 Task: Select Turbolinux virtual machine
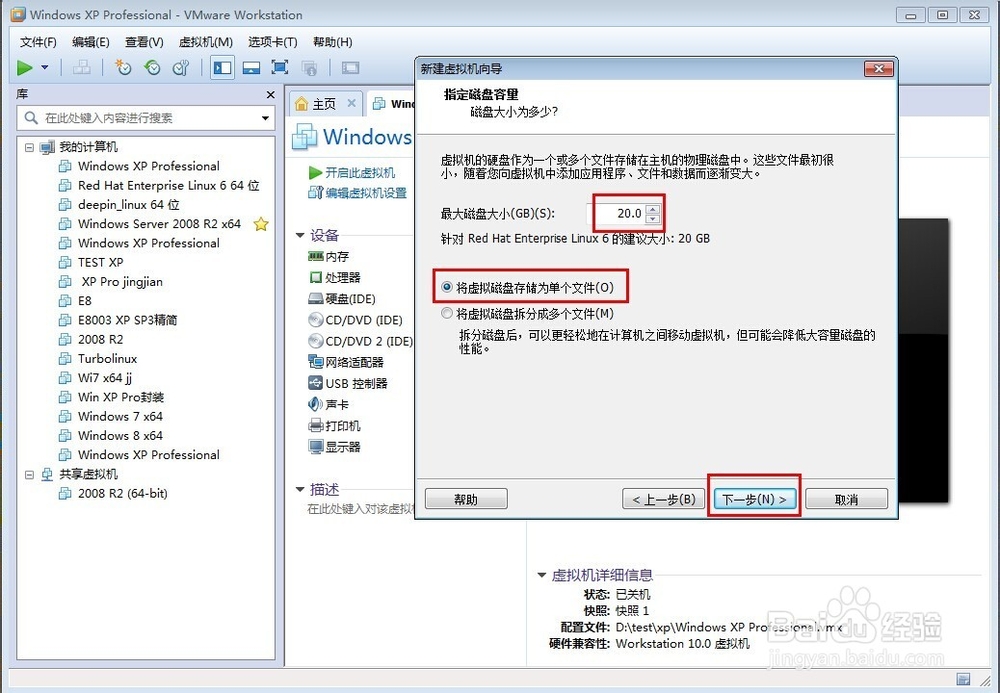[107, 358]
